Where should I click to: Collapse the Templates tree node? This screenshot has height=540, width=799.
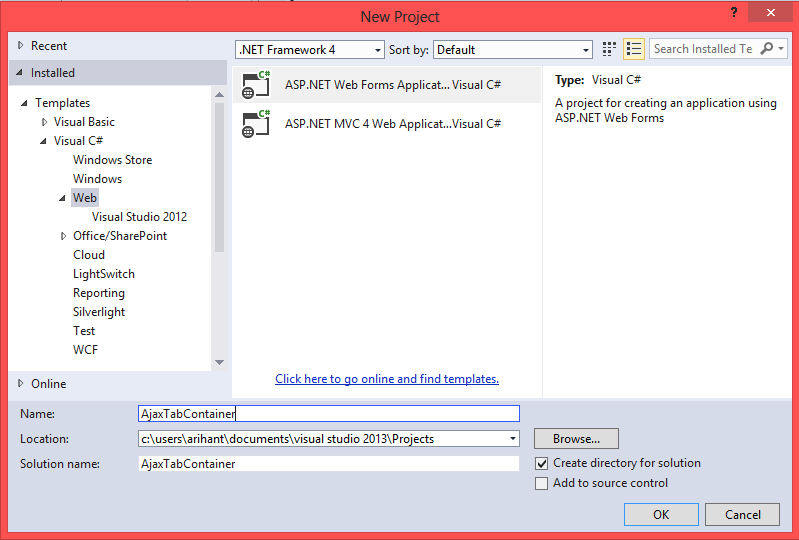[24, 103]
